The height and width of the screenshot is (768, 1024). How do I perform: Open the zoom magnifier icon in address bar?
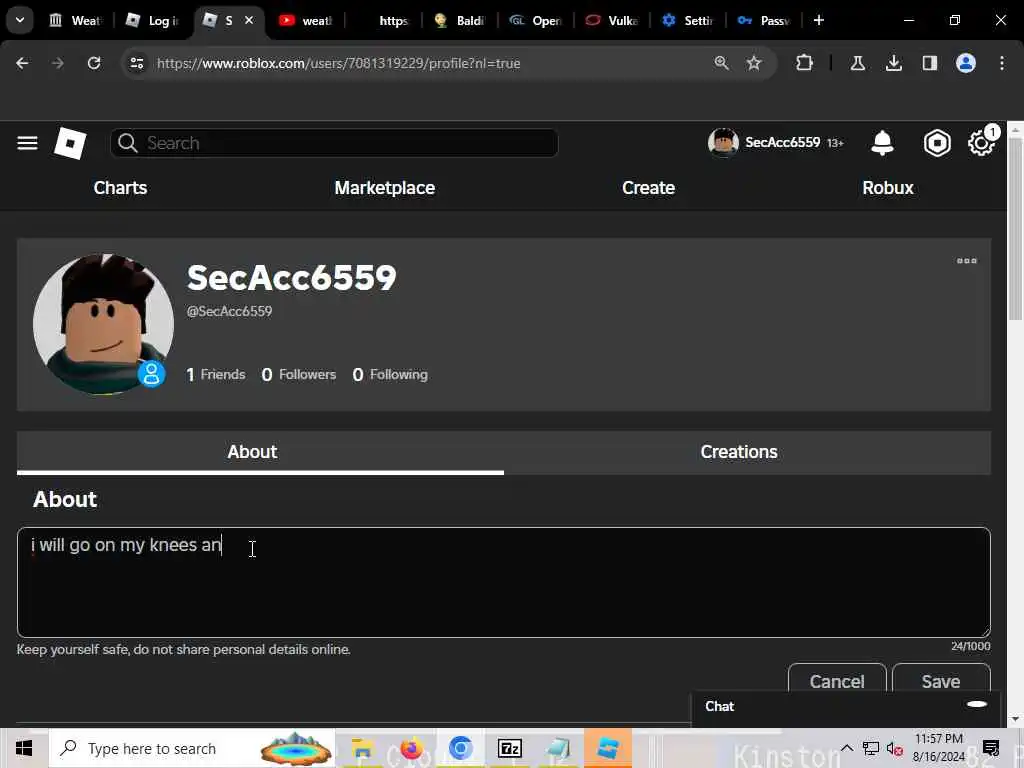point(721,63)
